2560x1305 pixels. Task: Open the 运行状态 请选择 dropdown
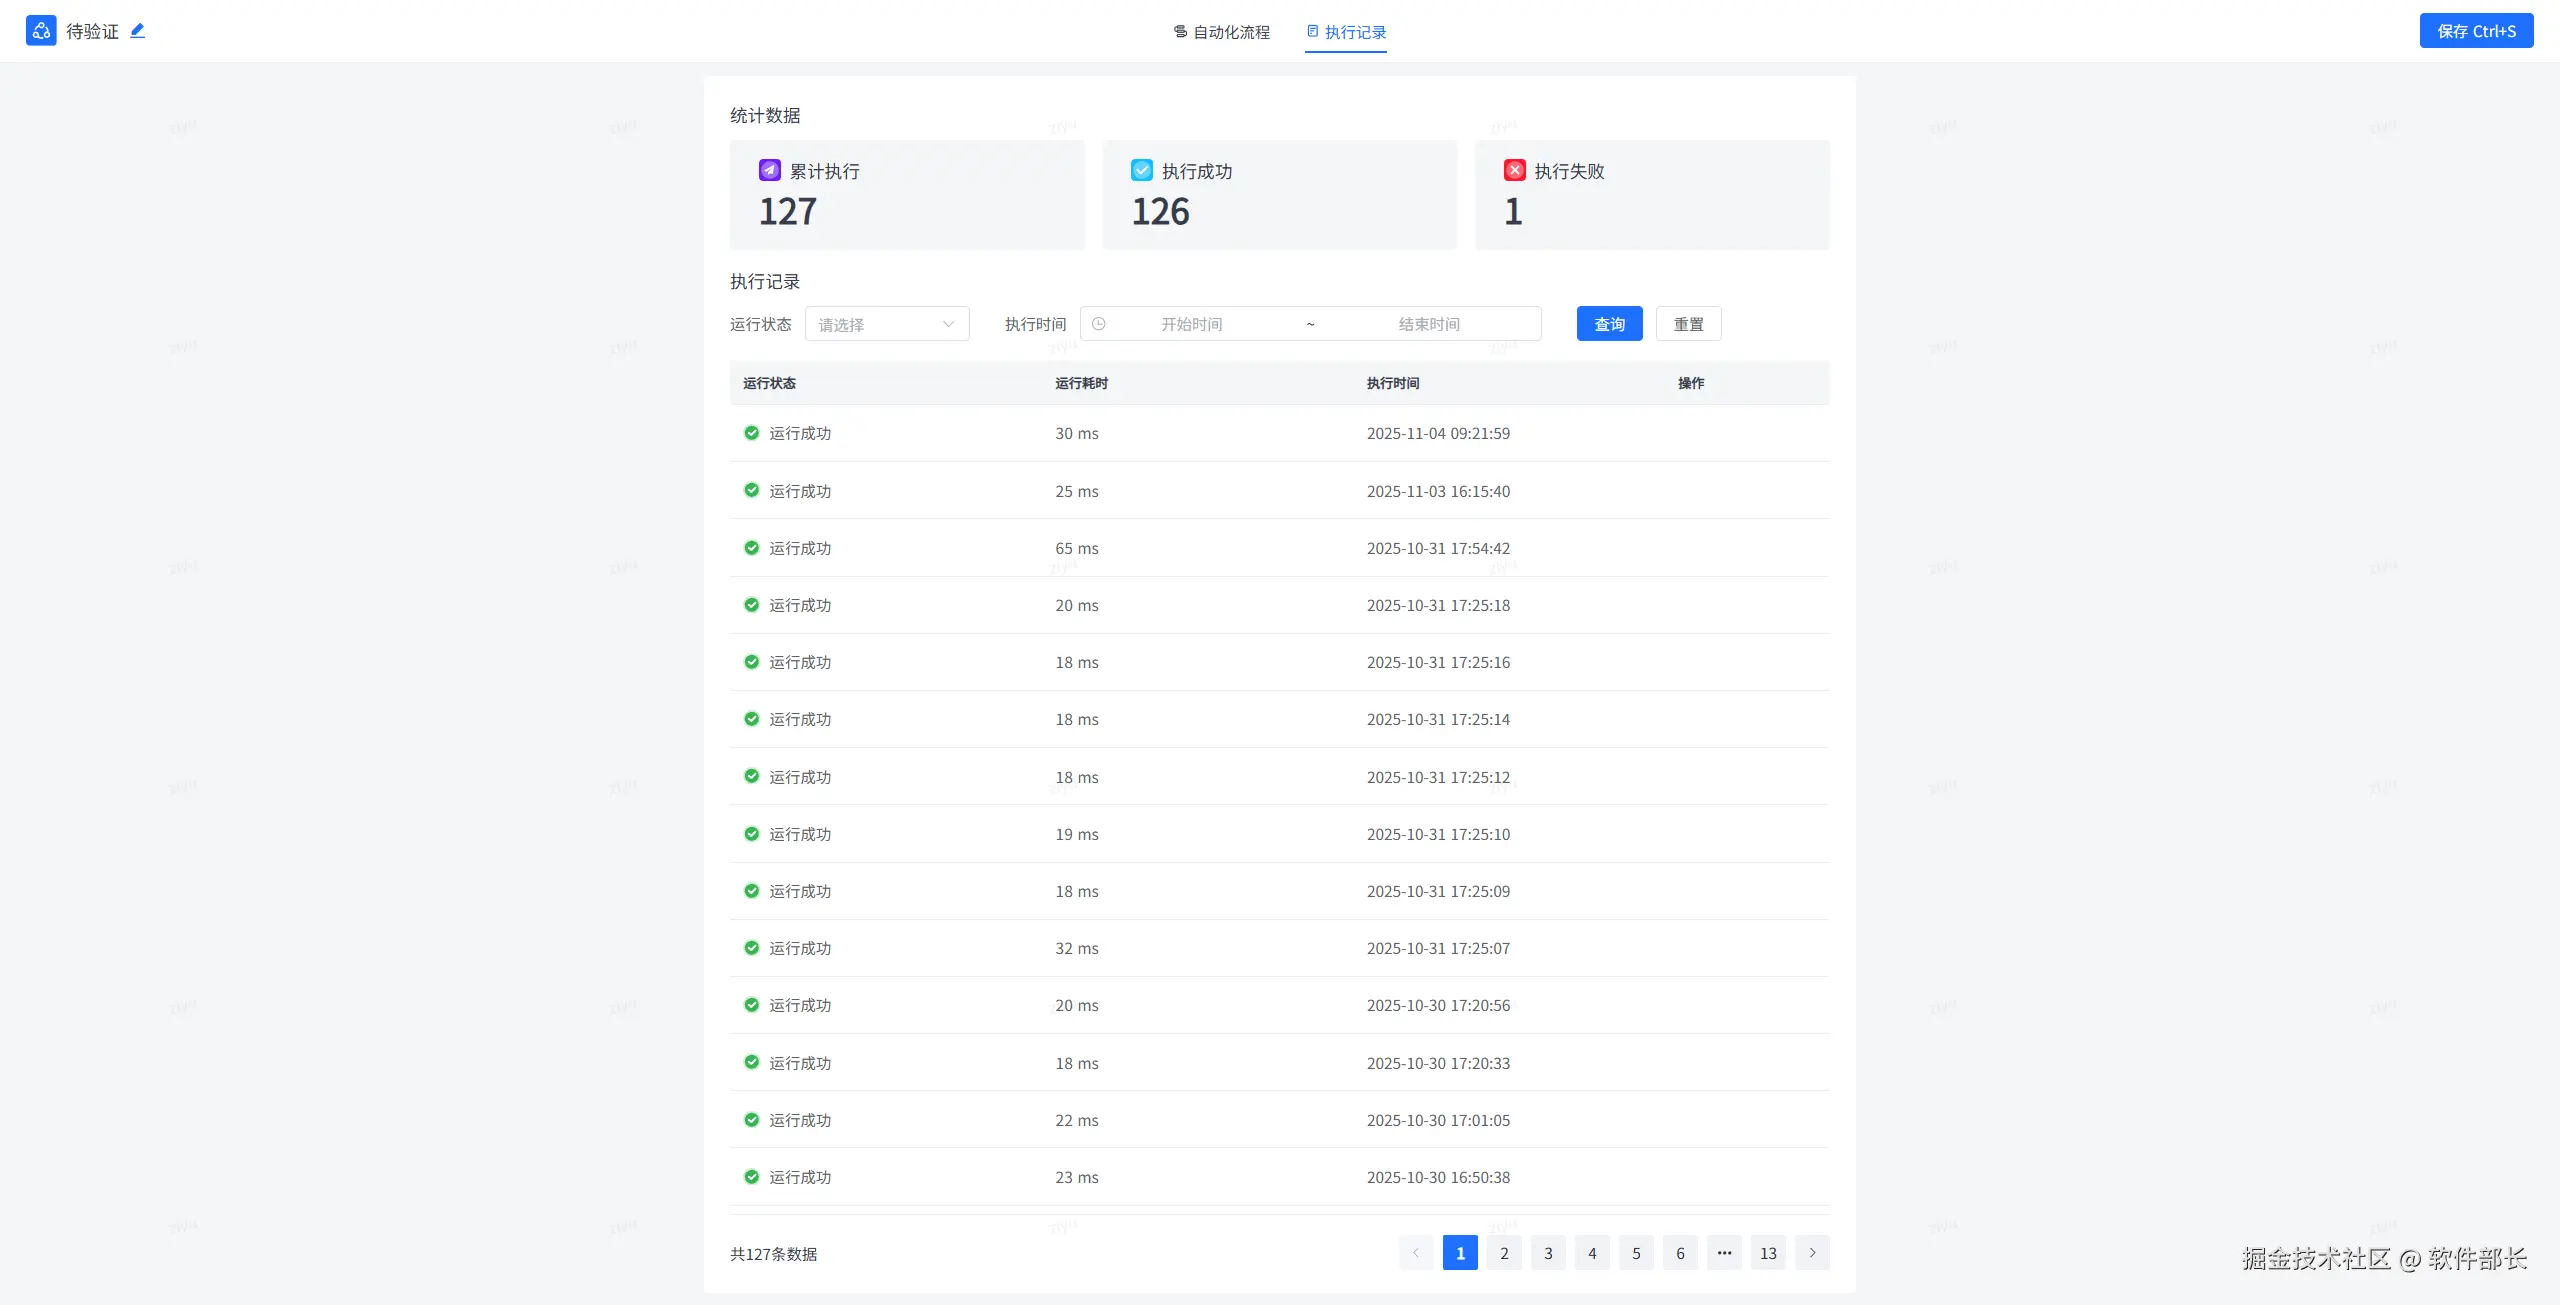(887, 324)
